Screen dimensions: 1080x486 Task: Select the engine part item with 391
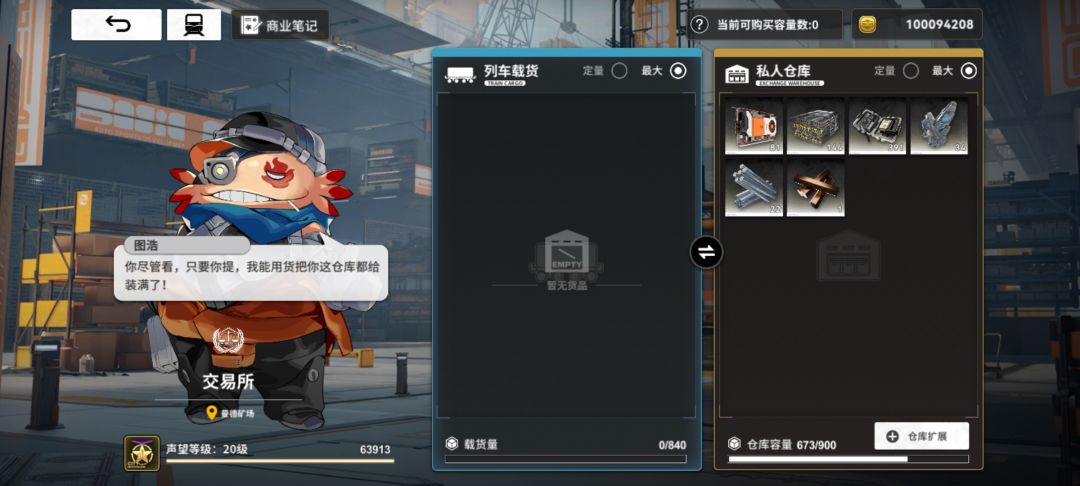tap(877, 126)
